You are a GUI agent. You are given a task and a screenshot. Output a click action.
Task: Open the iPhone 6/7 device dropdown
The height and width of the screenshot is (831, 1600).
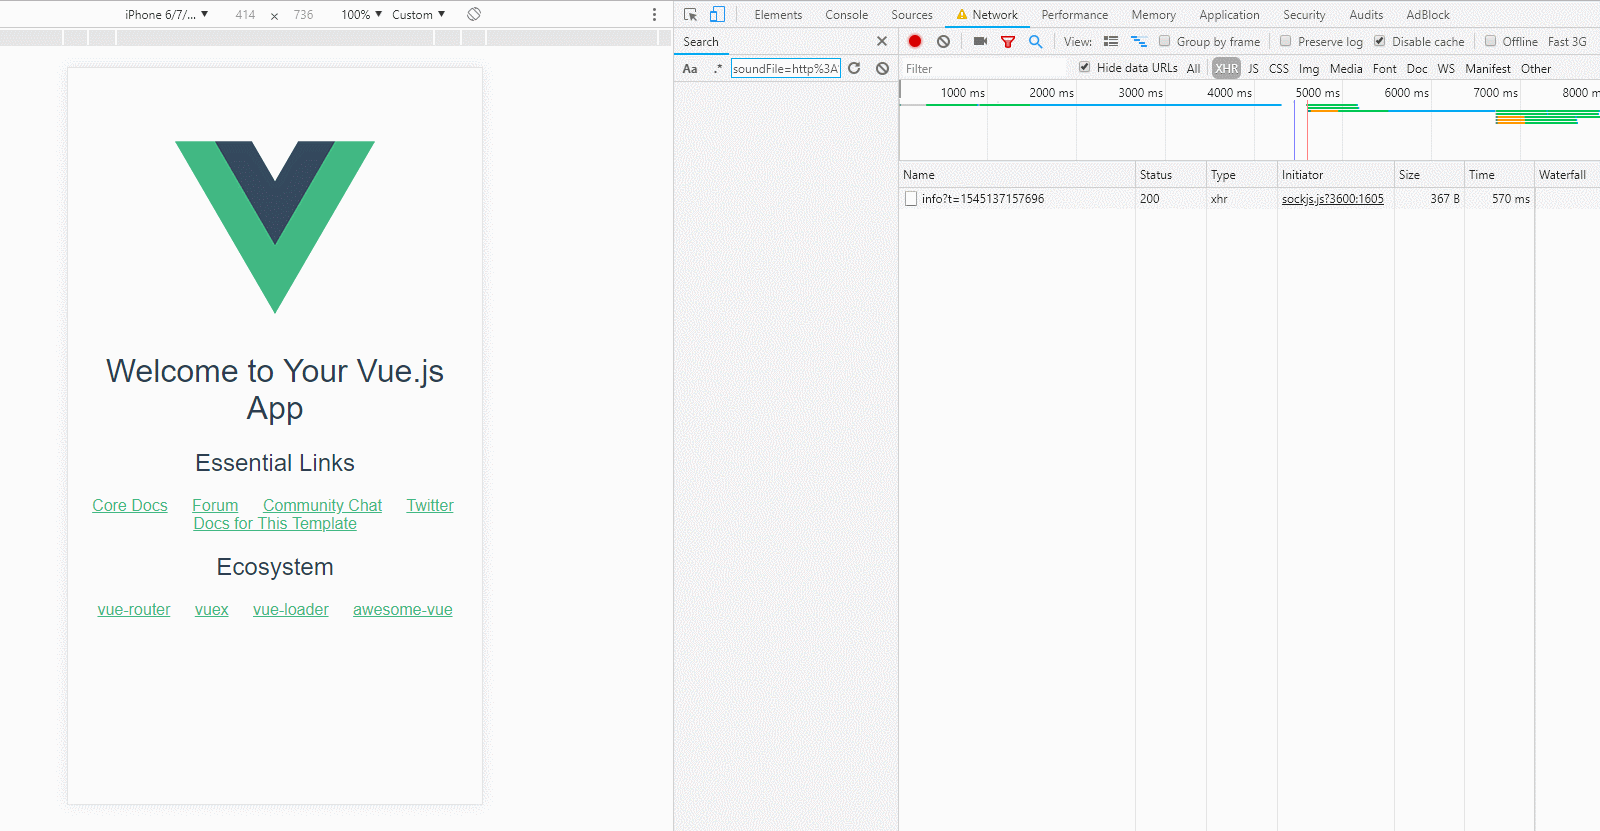(166, 15)
